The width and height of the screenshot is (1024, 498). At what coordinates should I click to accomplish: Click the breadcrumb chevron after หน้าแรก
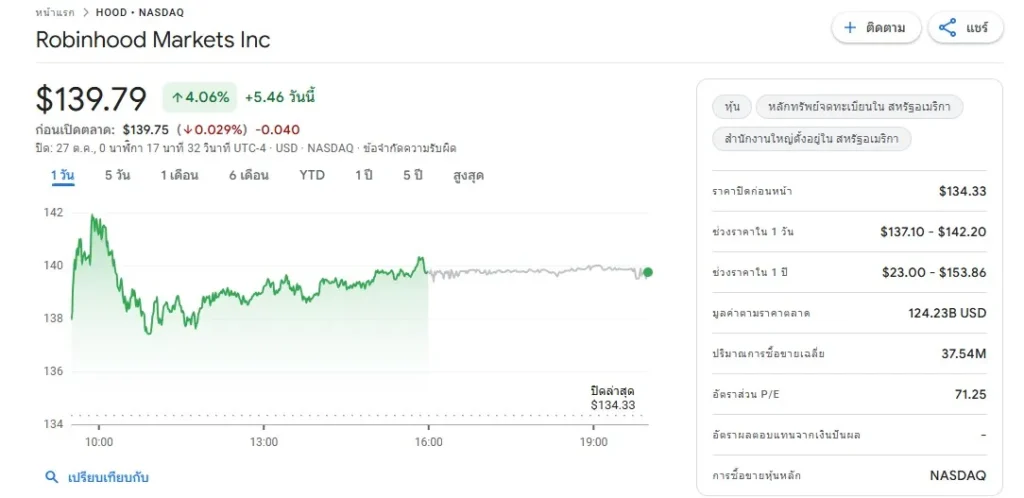tap(86, 12)
